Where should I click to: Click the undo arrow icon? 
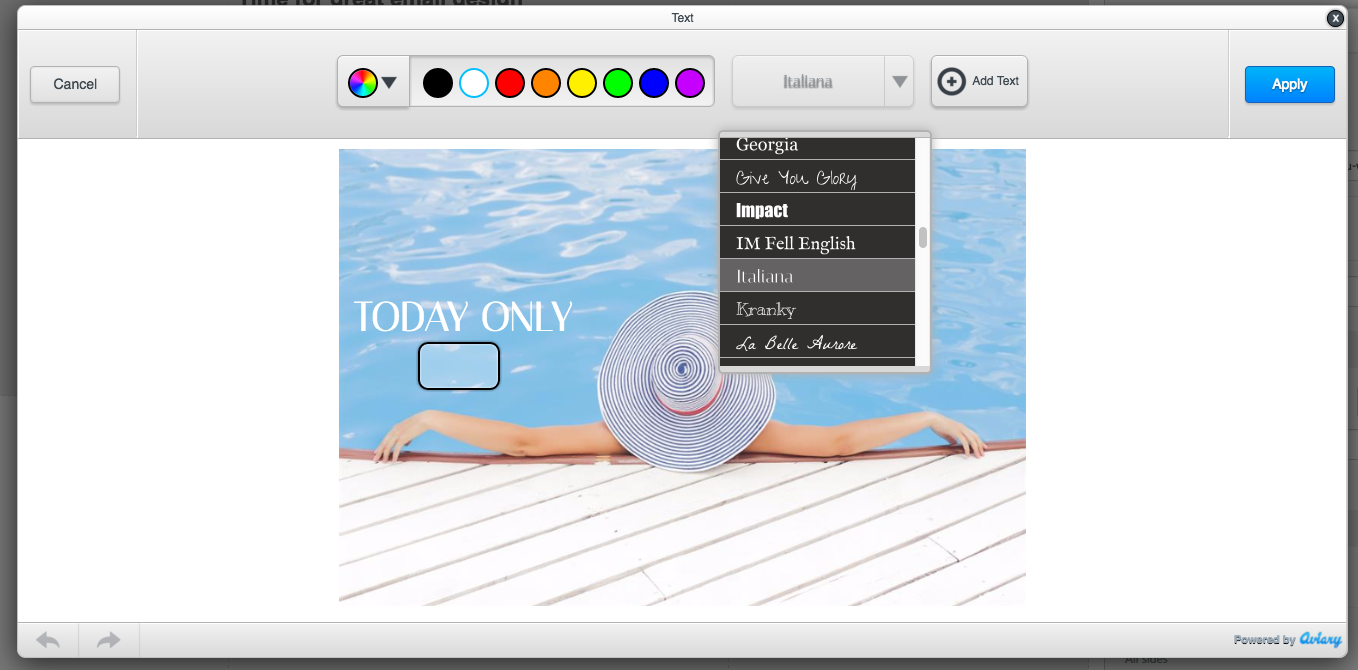47,640
